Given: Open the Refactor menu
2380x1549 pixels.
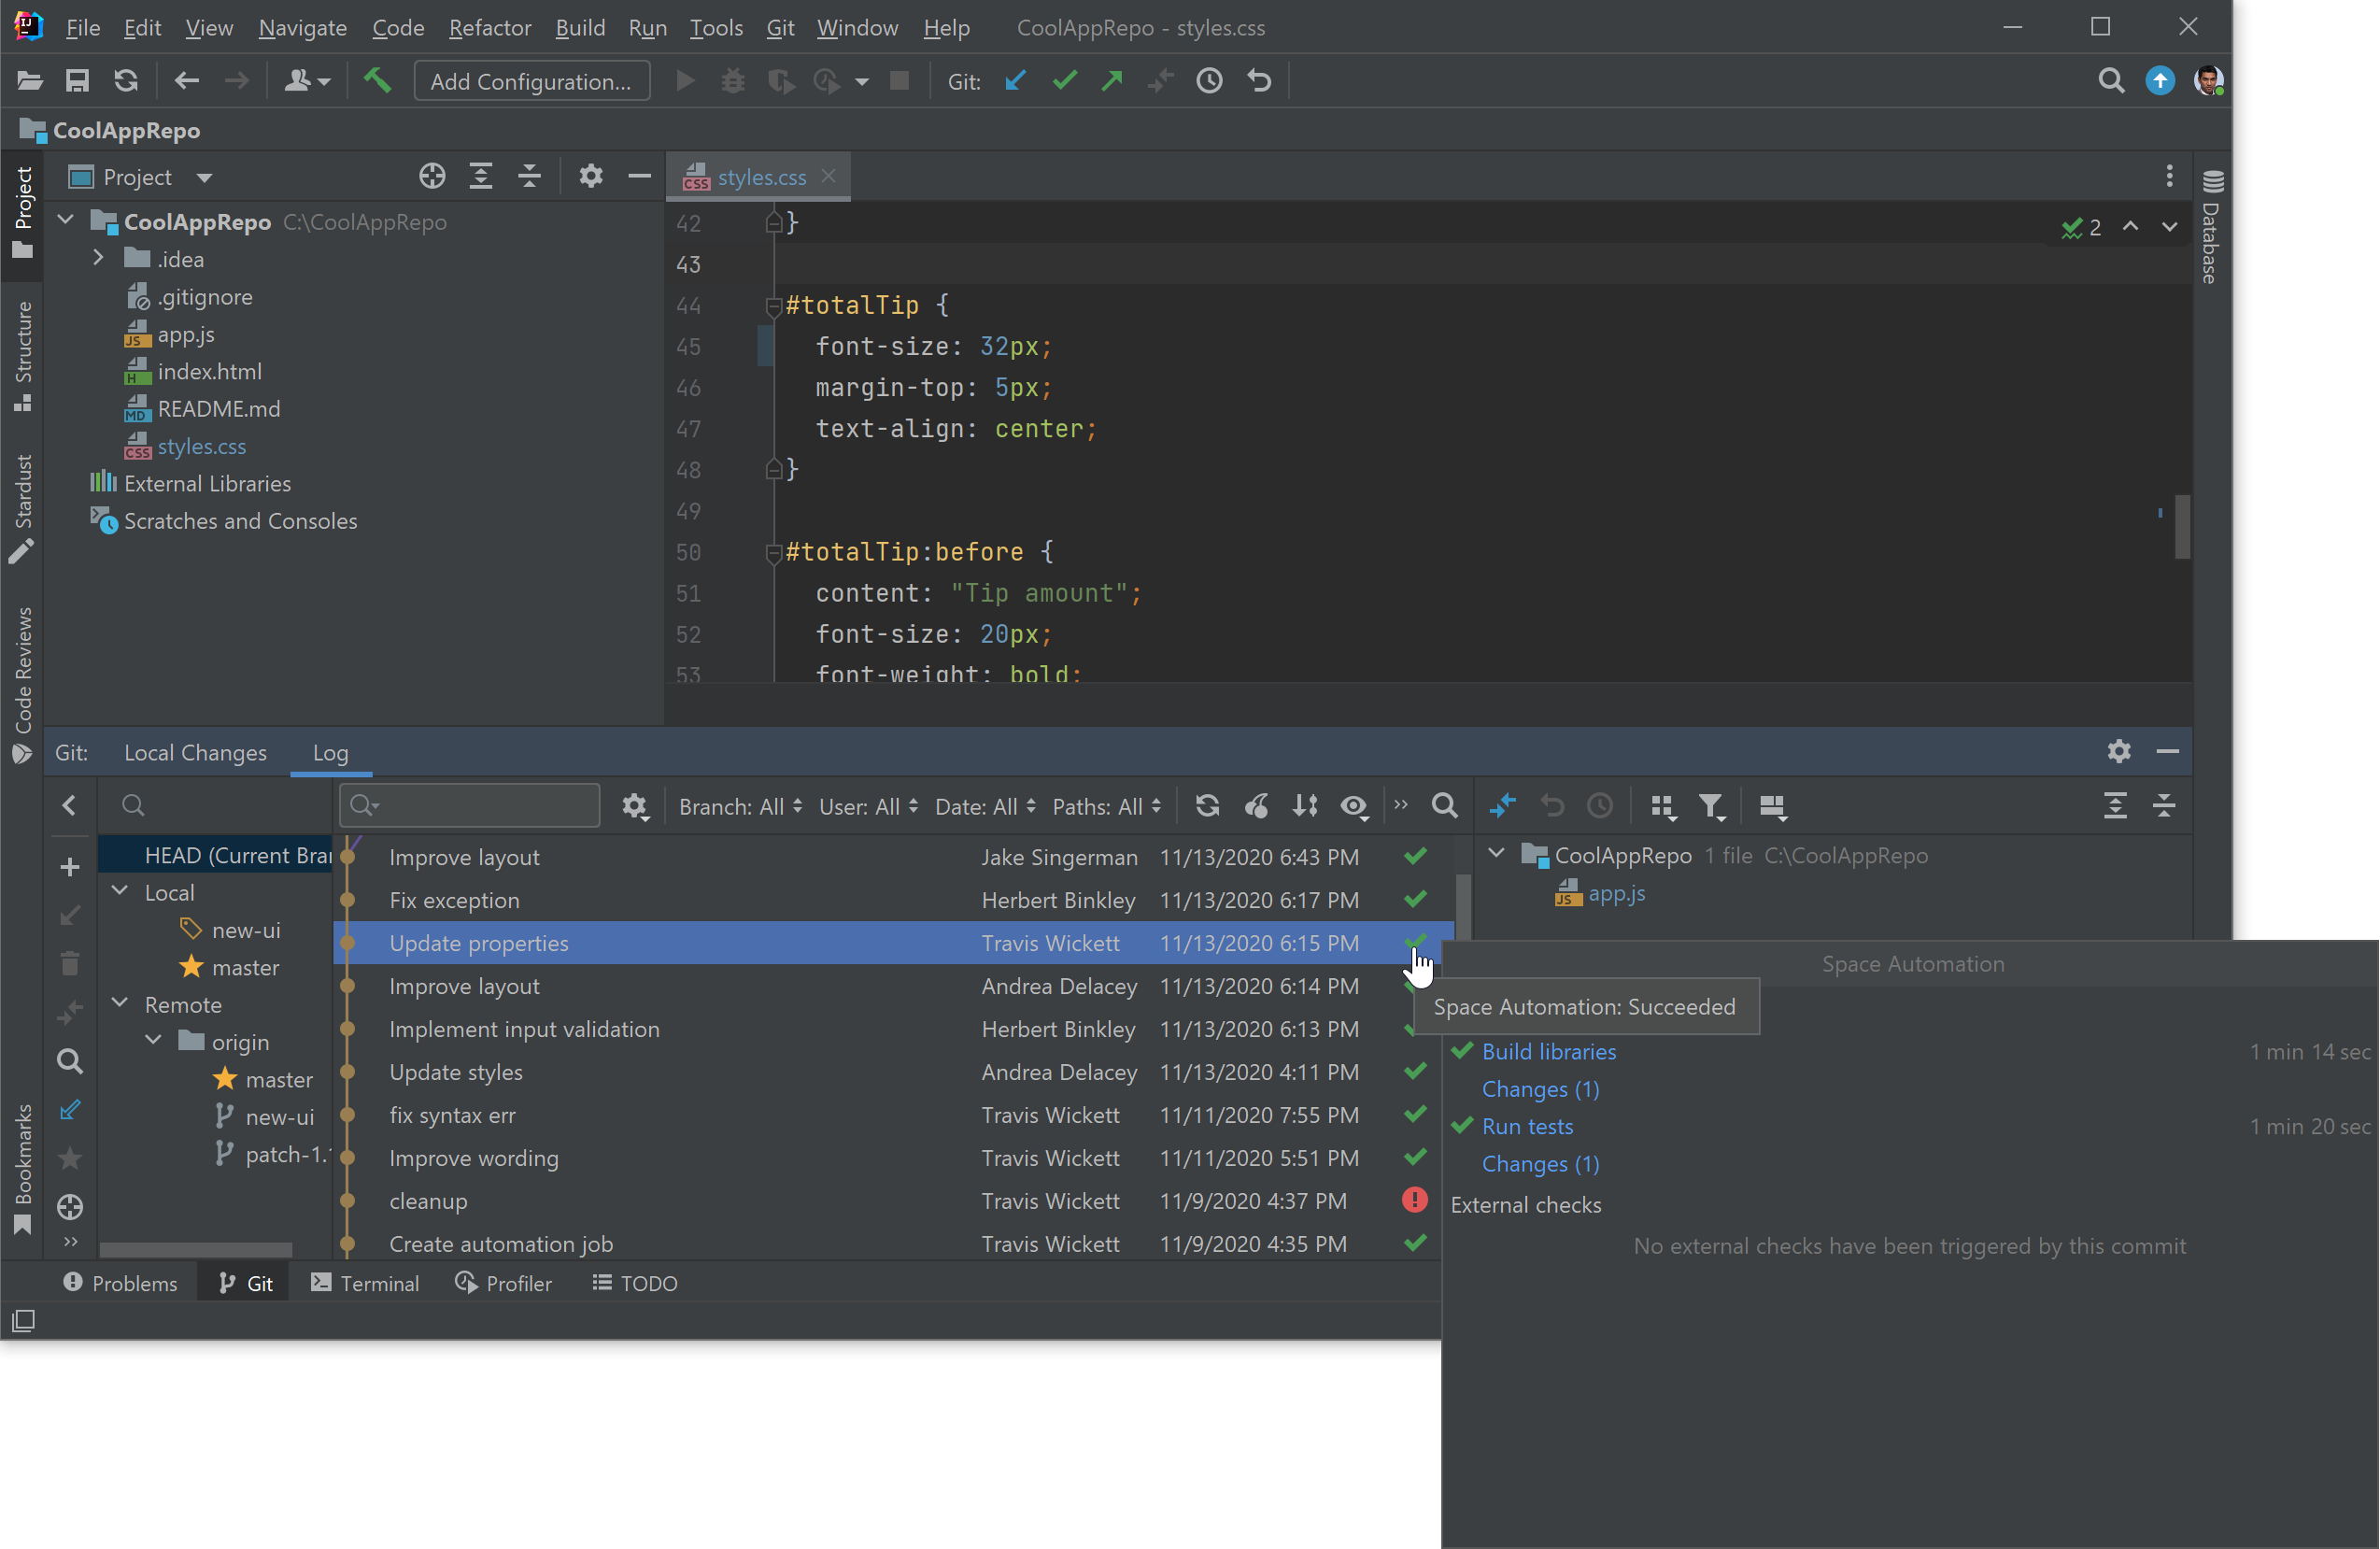Looking at the screenshot, I should pyautogui.click(x=489, y=28).
